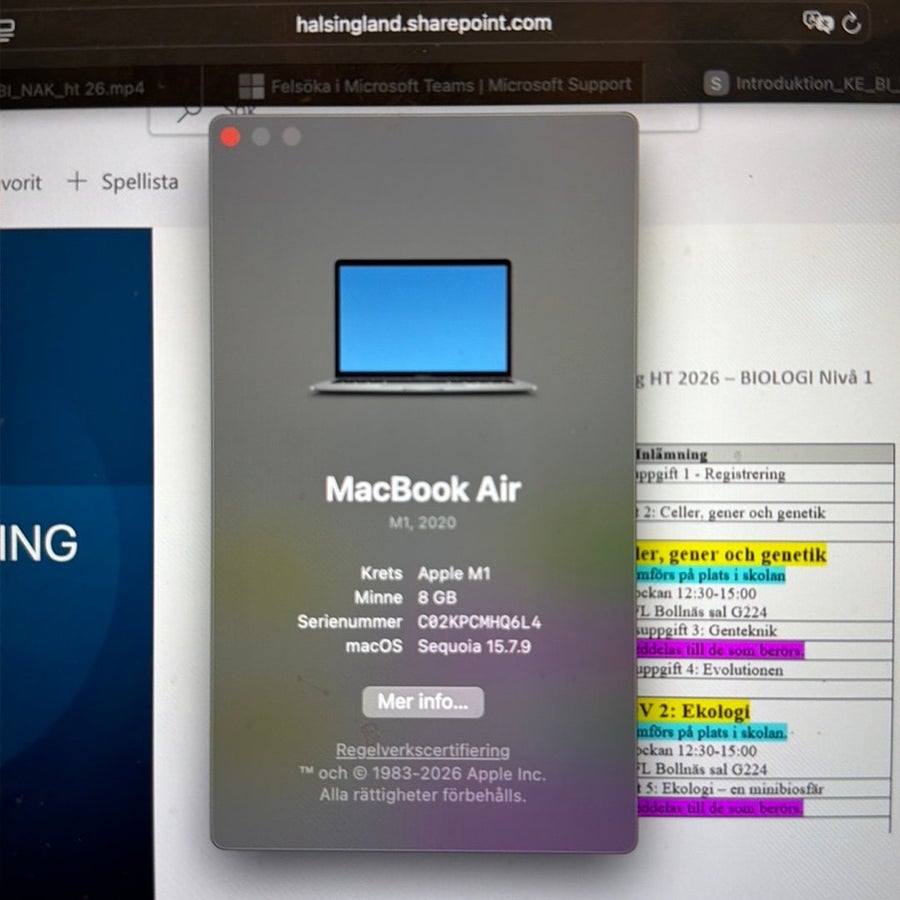This screenshot has width=900, height=900.
Task: Click the serial number C02KPCMHQ6L4 text
Action: pyautogui.click(x=479, y=622)
